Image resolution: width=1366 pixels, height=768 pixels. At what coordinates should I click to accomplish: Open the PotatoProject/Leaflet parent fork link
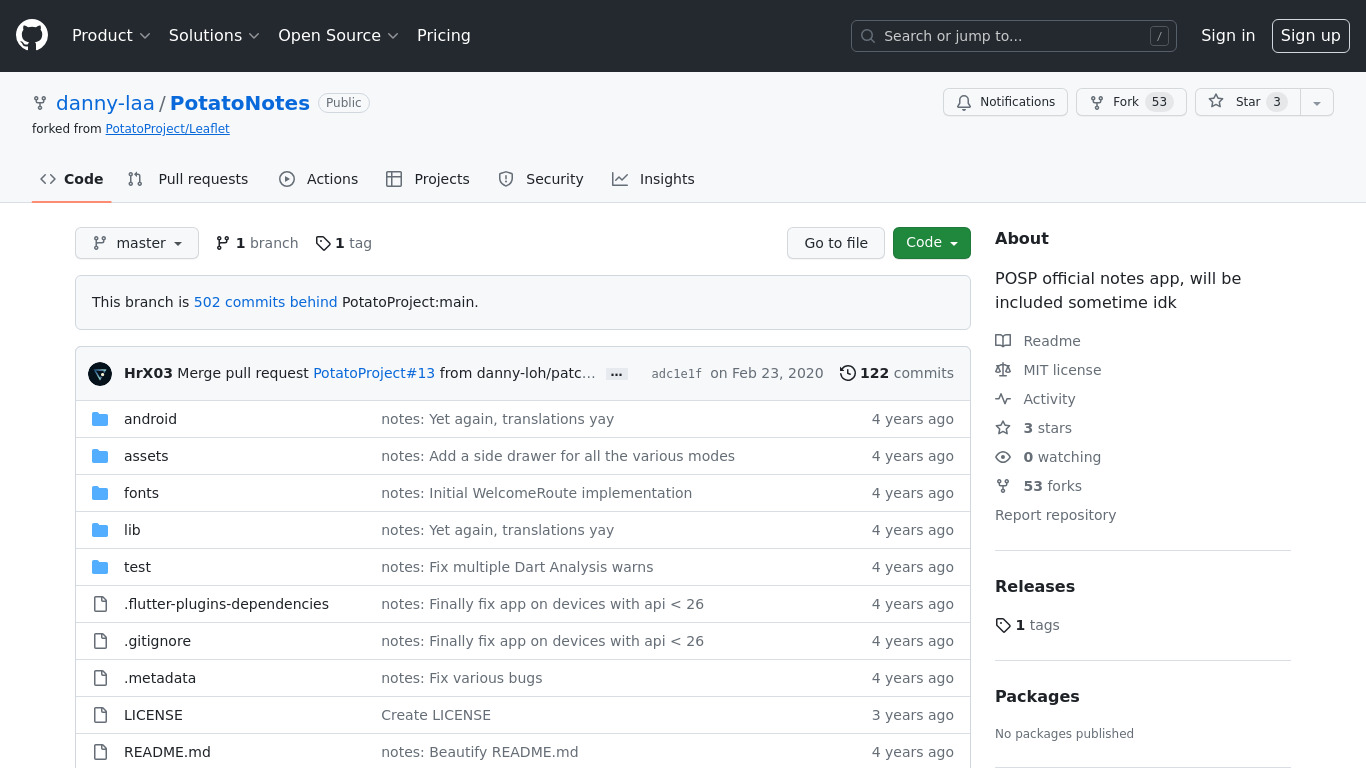coord(167,129)
